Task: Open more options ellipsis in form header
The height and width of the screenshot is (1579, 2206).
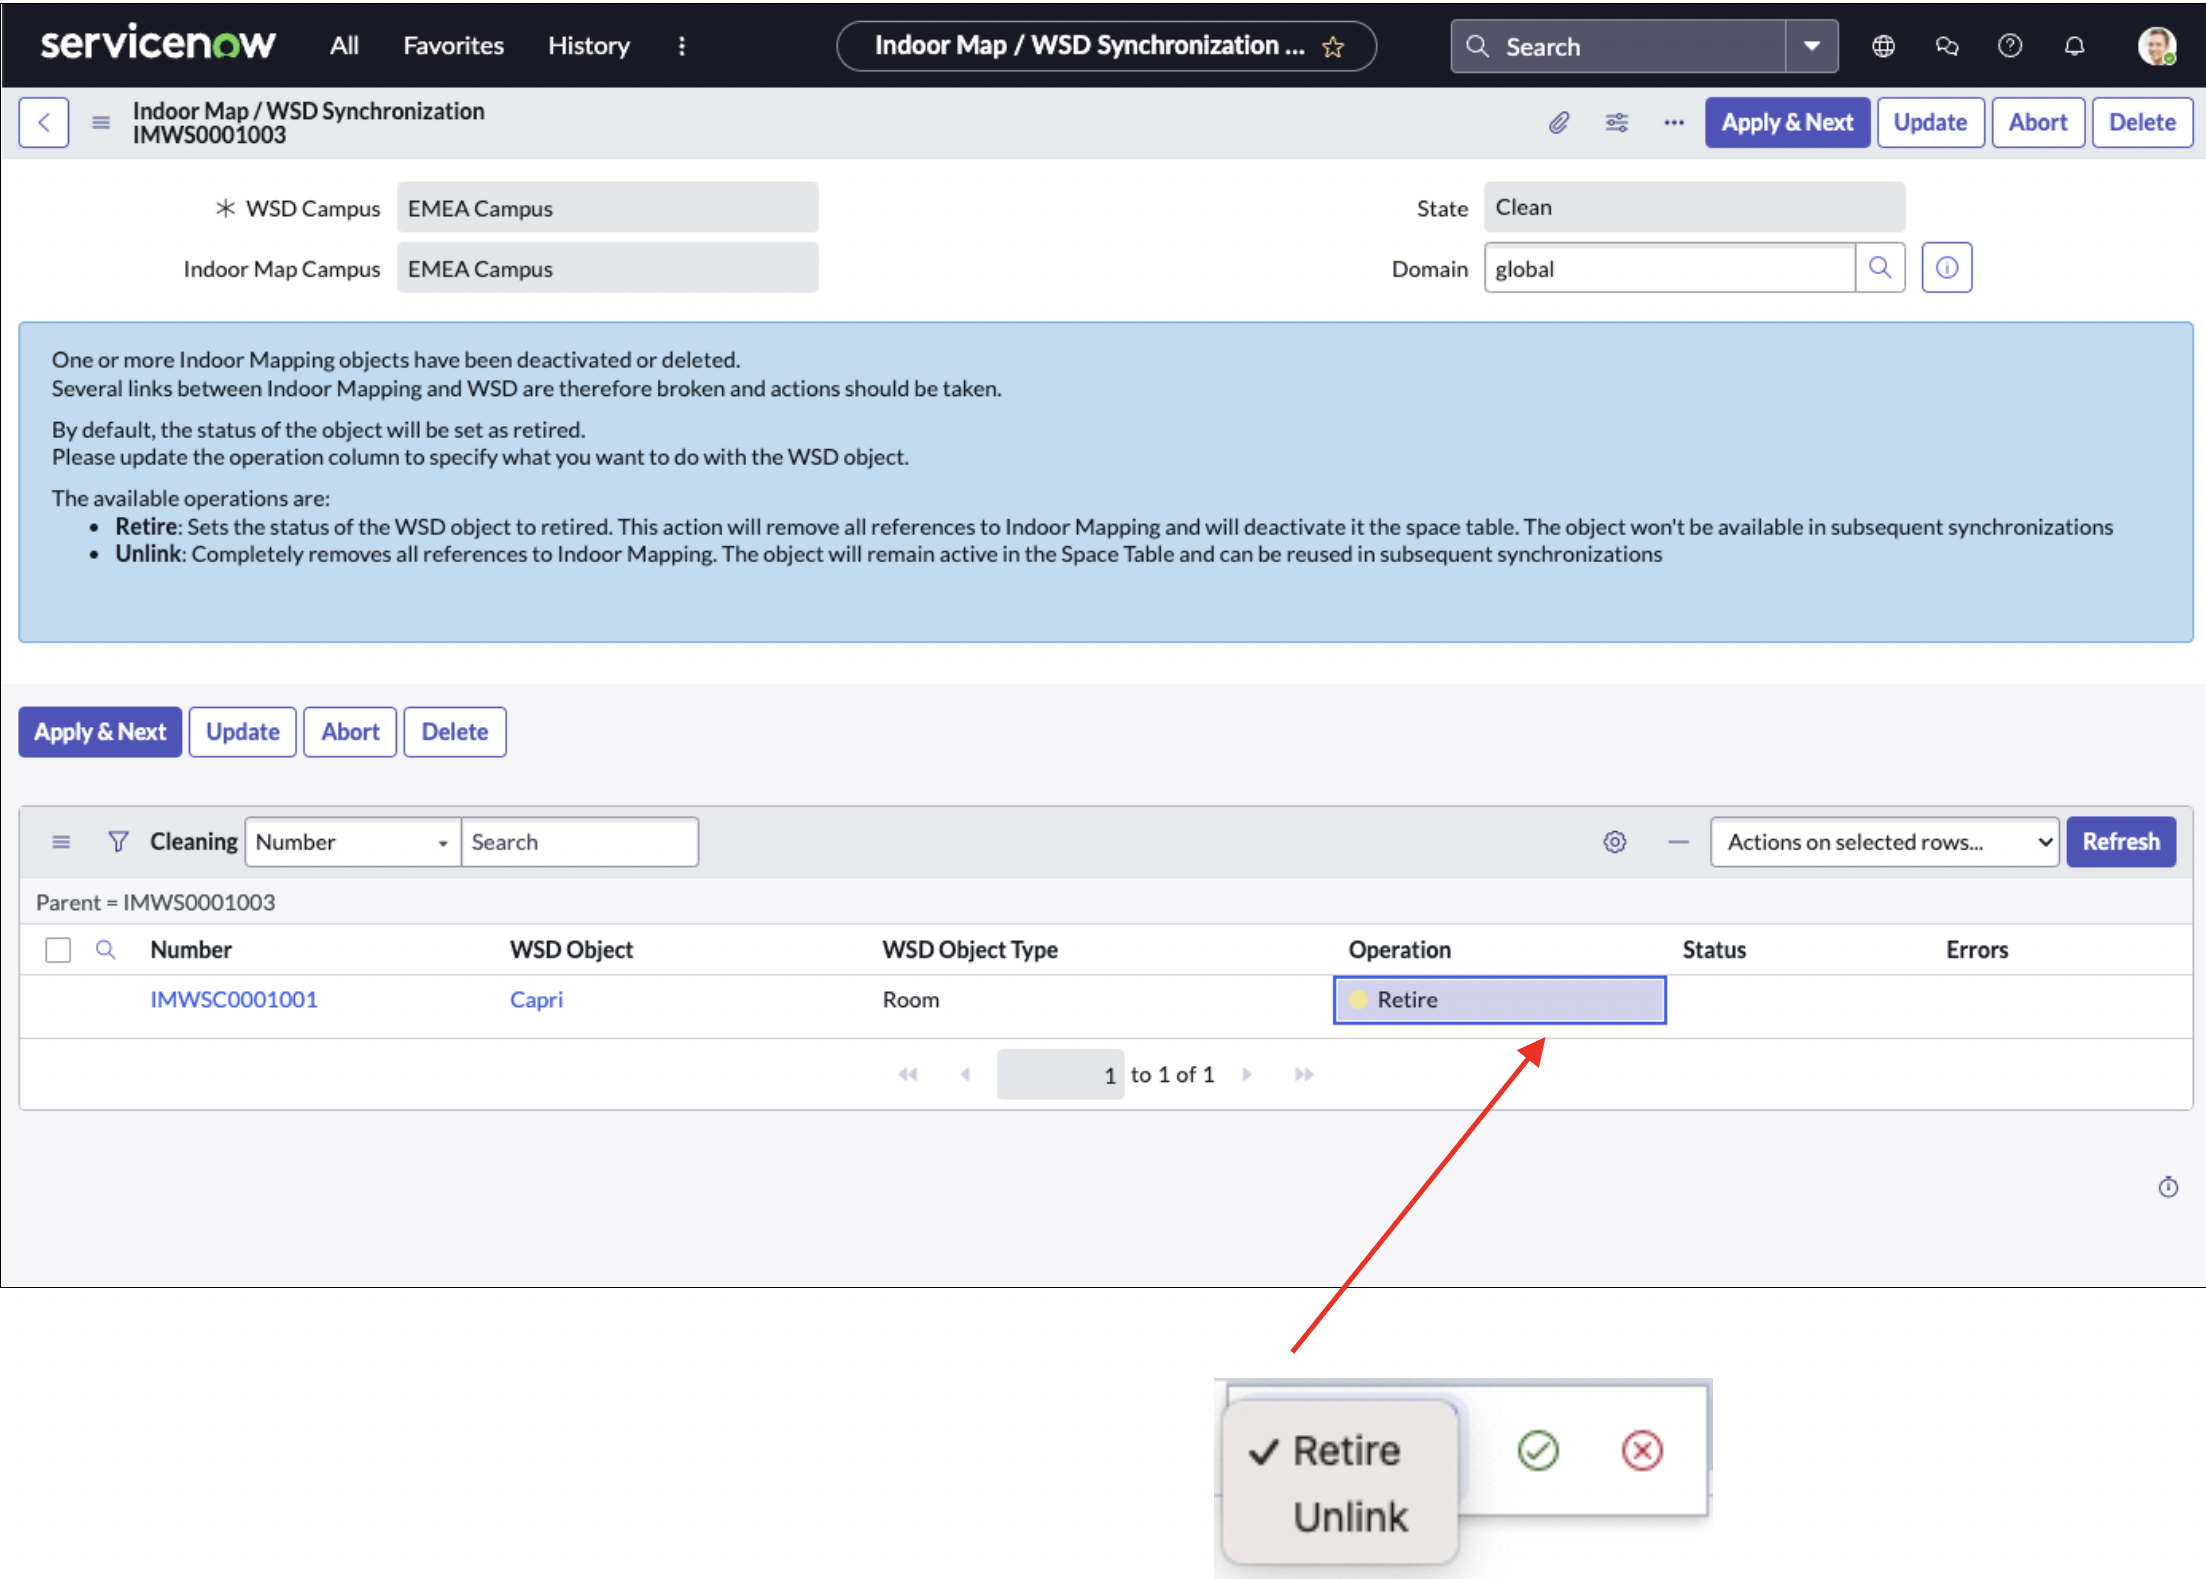Action: click(1674, 122)
